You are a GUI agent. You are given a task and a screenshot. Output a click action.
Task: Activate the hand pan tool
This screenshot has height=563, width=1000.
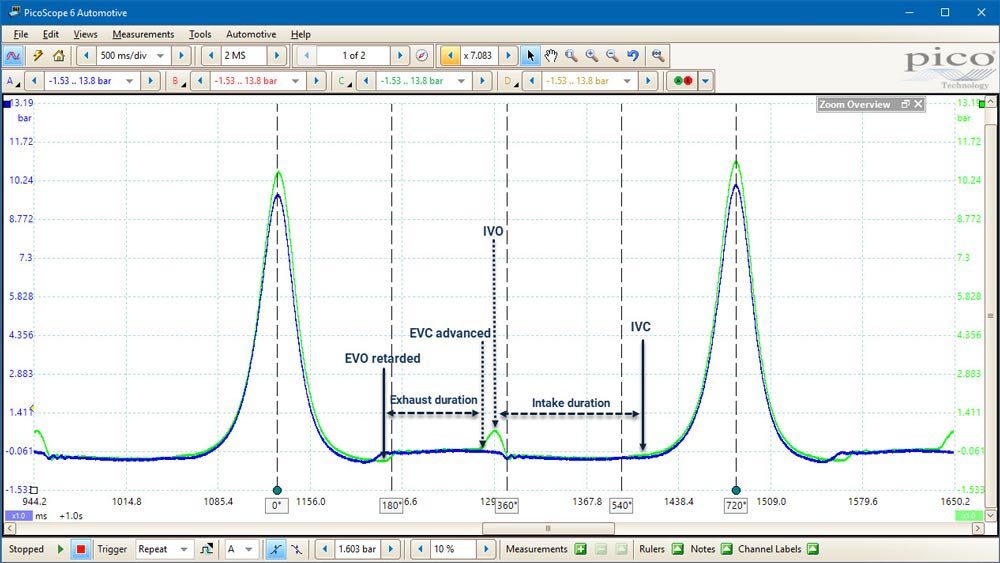click(551, 56)
